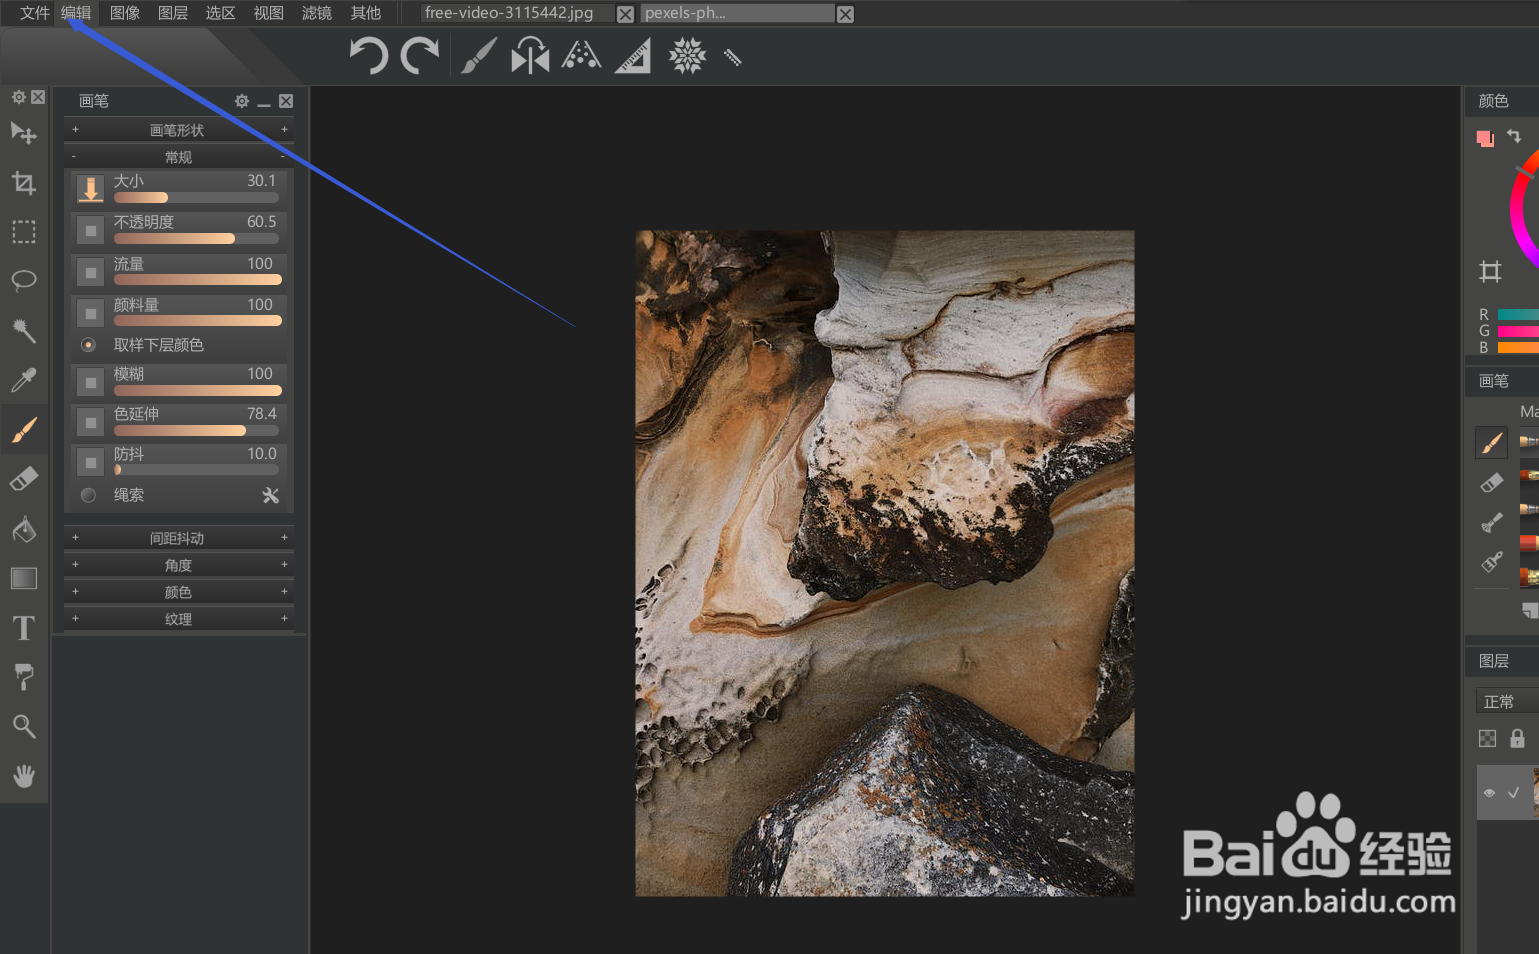Open the 图层 menu
This screenshot has height=954, width=1539.
coord(173,13)
